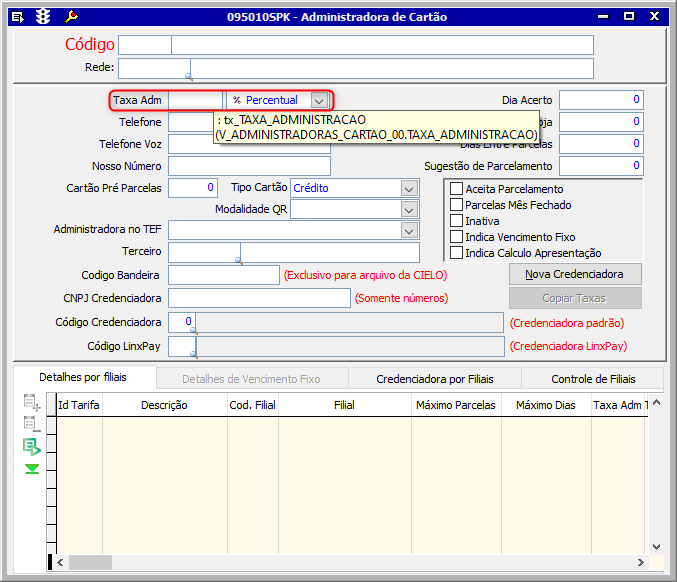Viewport: 677px width, 582px height.
Task: Click the Código description field
Action: coord(382,45)
